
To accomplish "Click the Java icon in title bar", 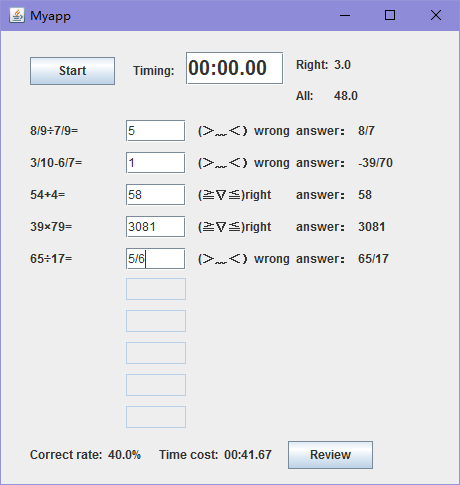I will (17, 15).
